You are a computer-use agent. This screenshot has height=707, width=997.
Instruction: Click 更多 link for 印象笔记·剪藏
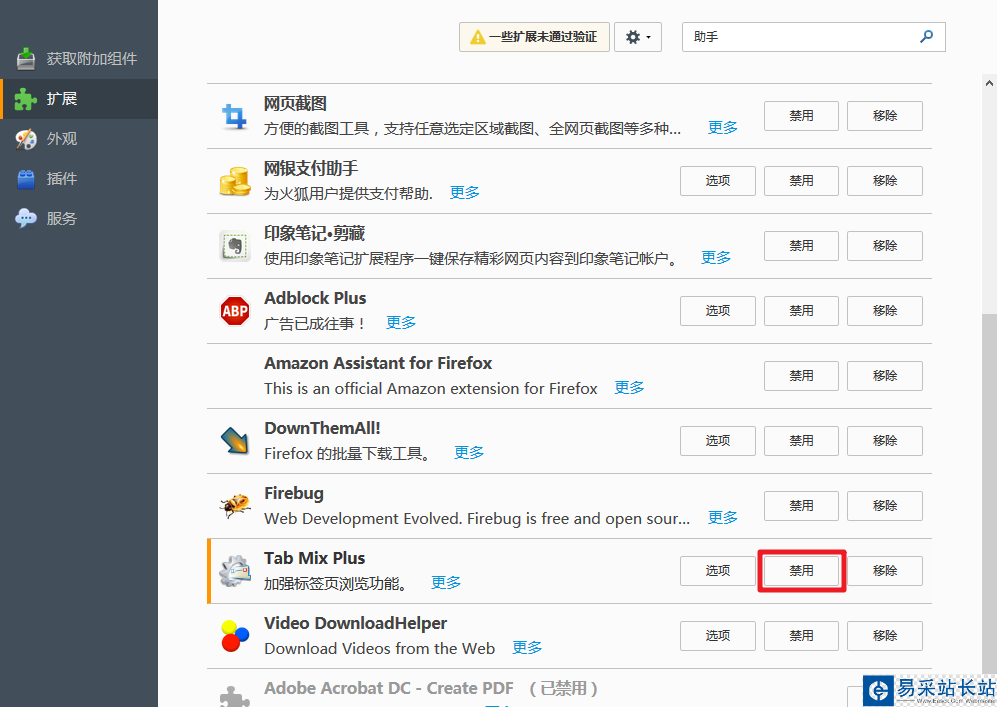tap(716, 257)
